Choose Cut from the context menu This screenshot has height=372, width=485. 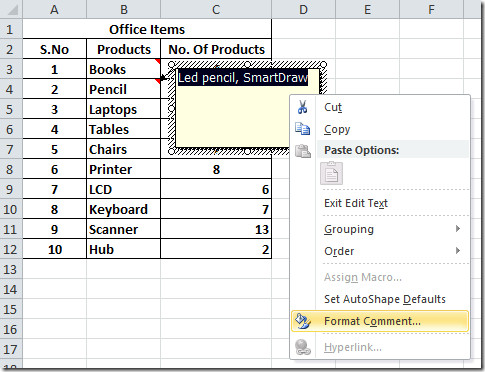[380, 107]
